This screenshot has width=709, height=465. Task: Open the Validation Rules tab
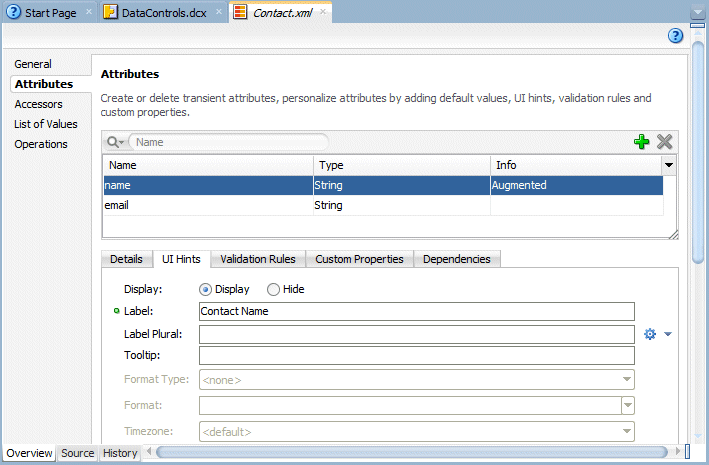tap(258, 259)
